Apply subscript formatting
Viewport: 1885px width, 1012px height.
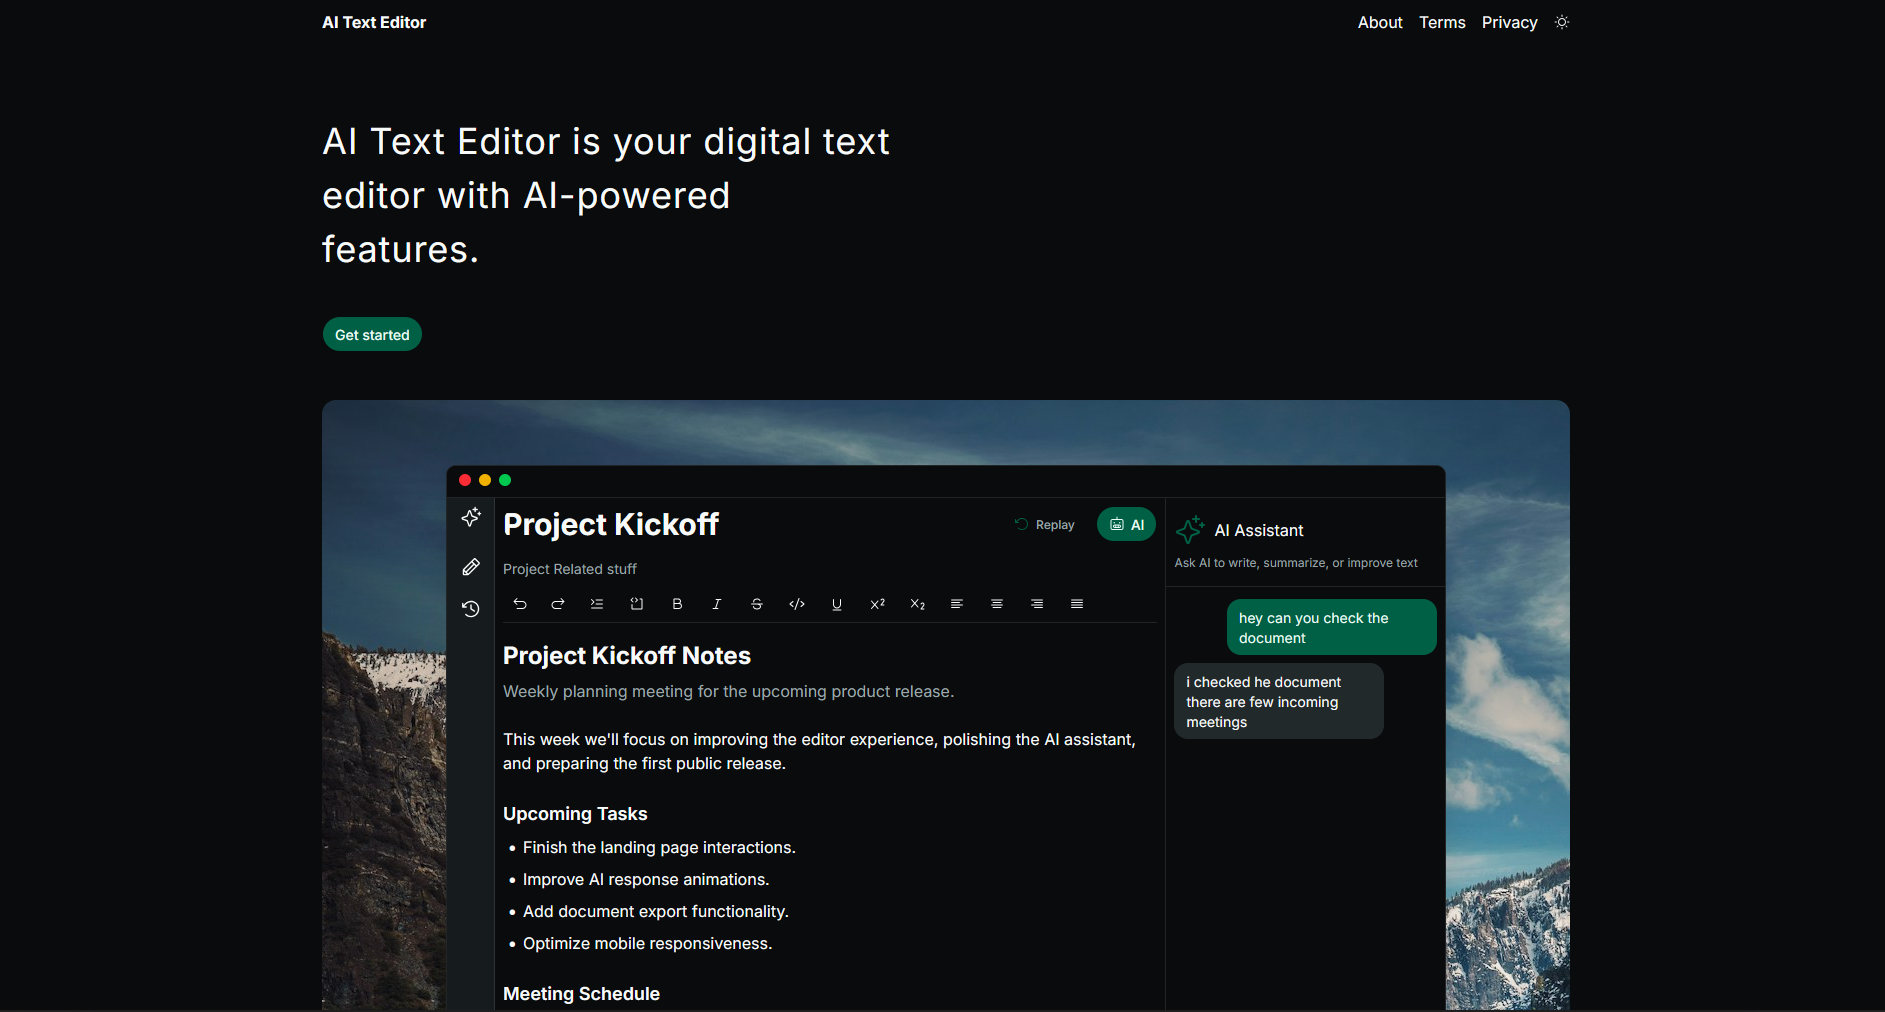tap(917, 604)
